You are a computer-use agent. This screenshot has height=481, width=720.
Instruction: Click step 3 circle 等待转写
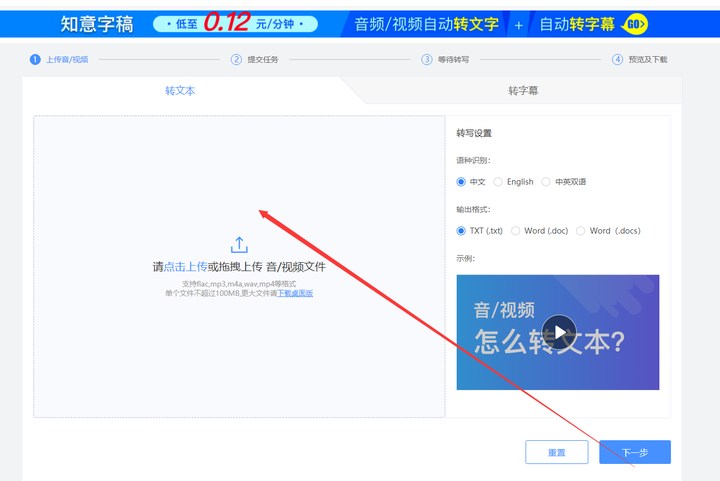coord(427,59)
